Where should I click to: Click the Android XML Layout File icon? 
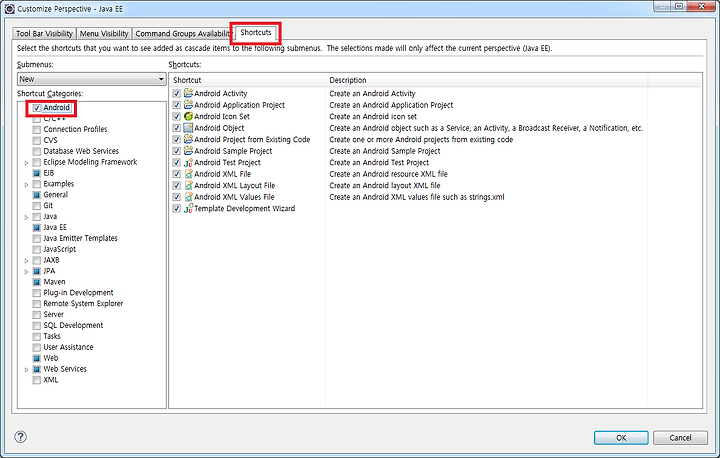coord(188,185)
